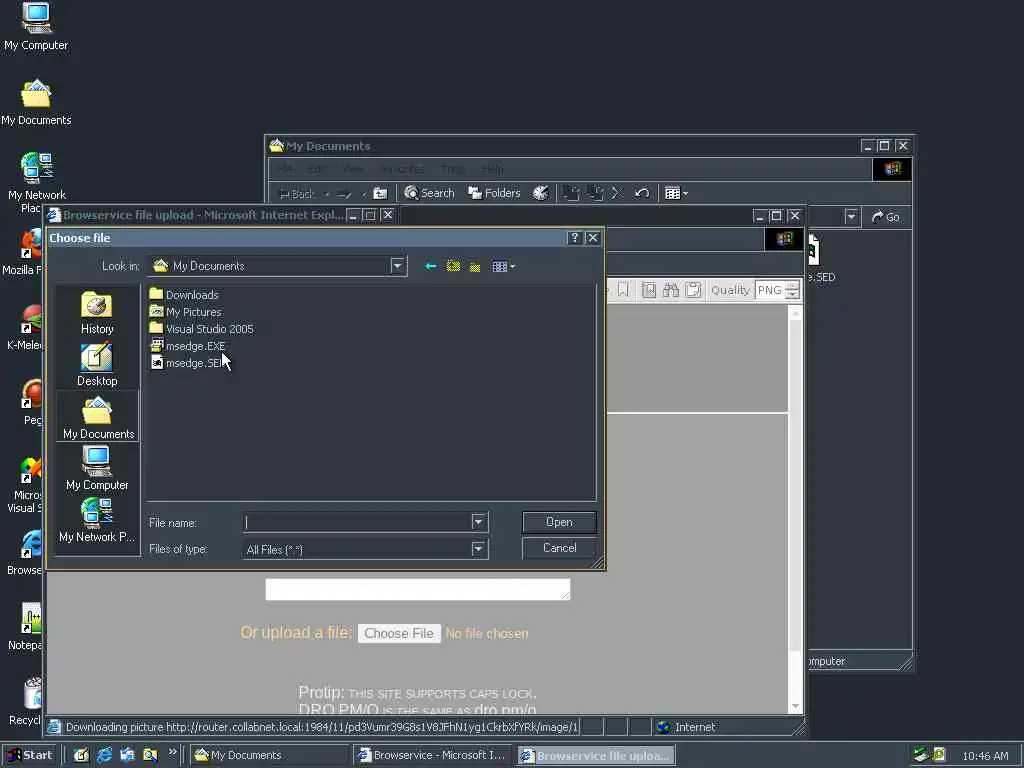Click the Choose File button on the upload page
The width and height of the screenshot is (1024, 768).
point(399,633)
